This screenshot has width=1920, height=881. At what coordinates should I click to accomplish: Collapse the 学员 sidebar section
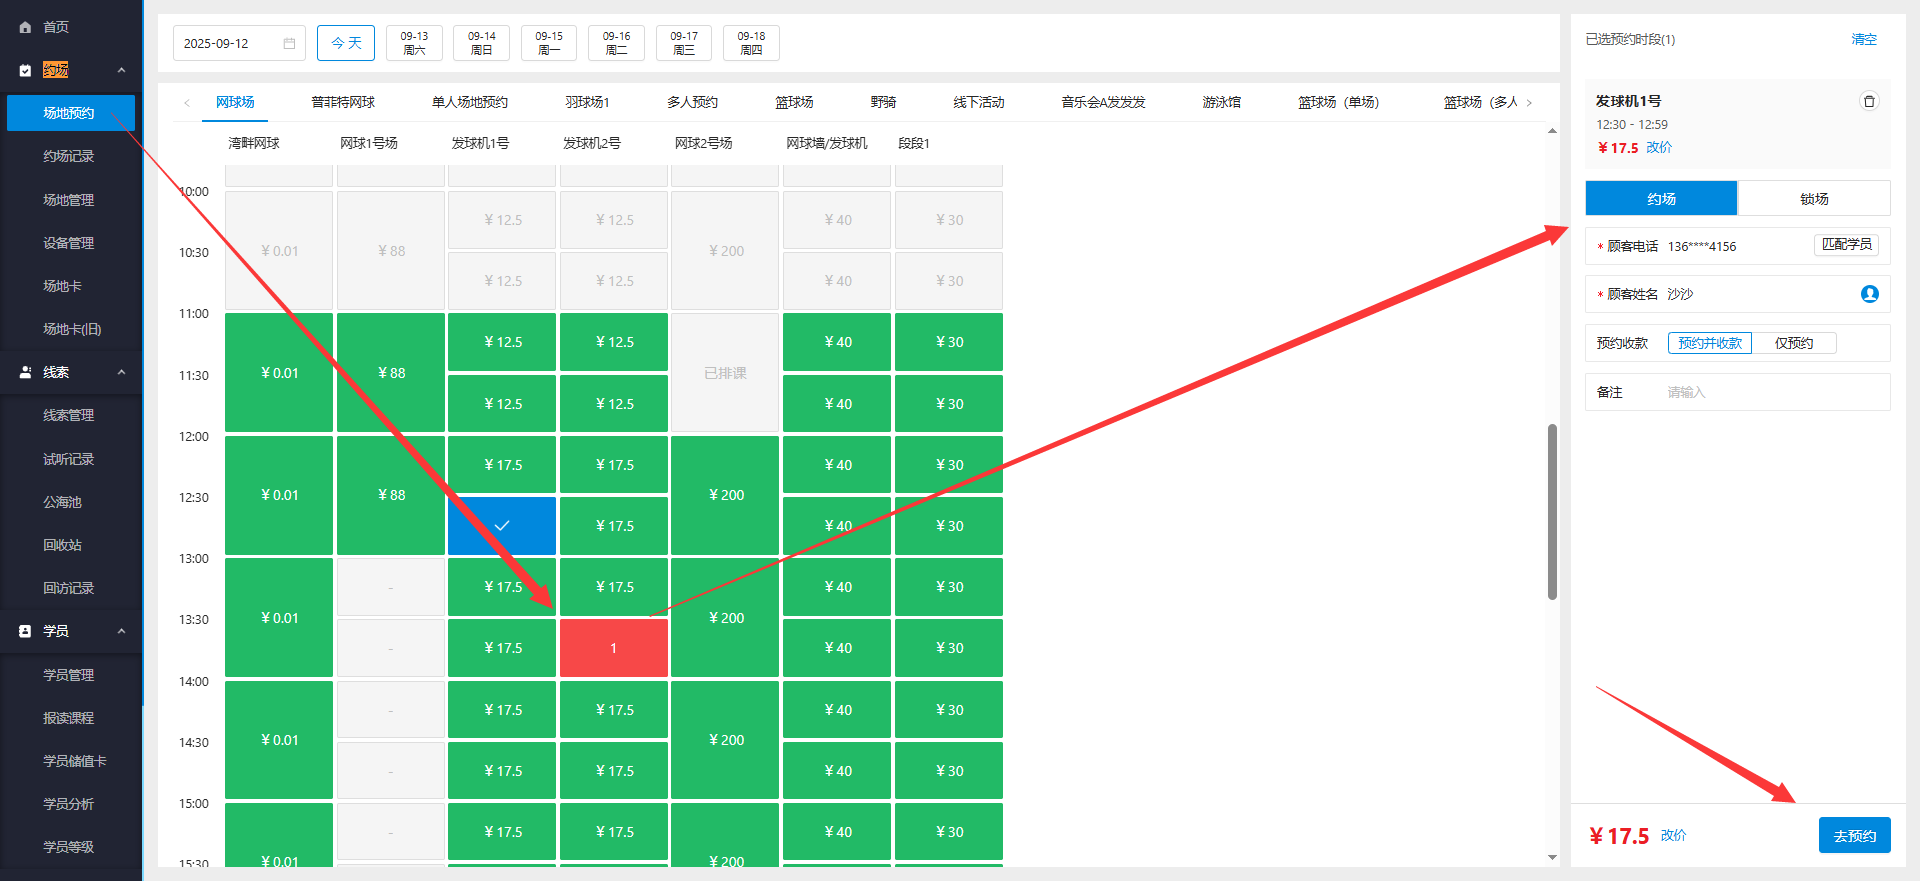pos(121,631)
